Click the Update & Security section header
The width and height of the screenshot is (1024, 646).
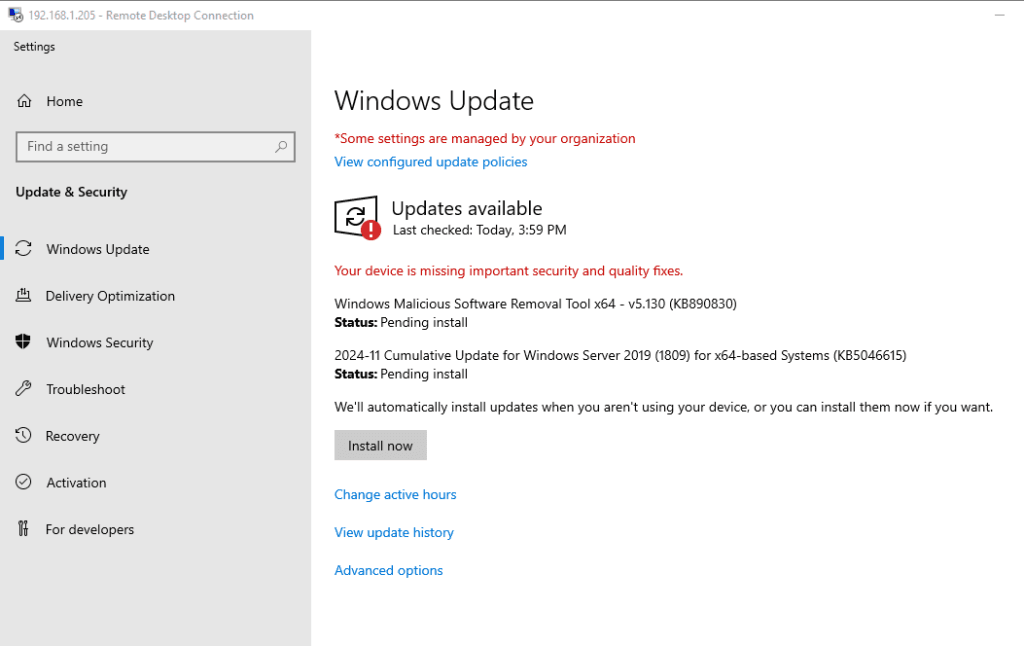(x=71, y=192)
